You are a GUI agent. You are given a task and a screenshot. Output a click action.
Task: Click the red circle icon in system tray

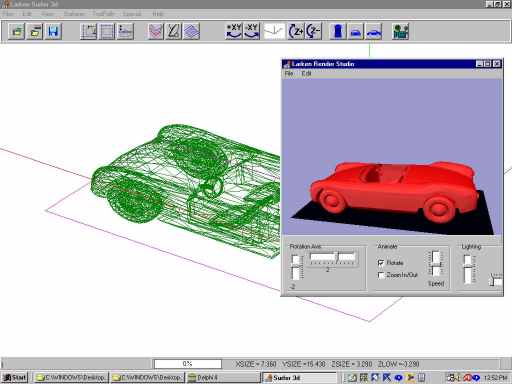point(467,378)
